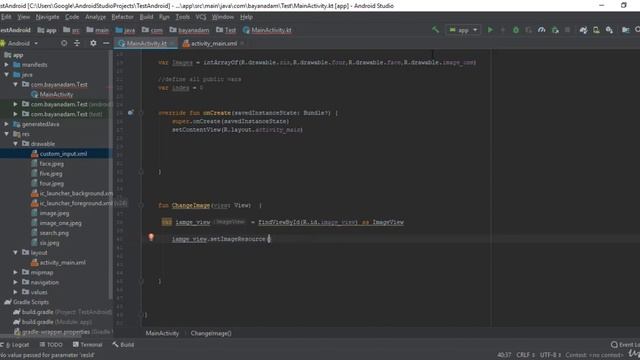Open the TODO tool window
The height and width of the screenshot is (360, 640).
point(51,345)
